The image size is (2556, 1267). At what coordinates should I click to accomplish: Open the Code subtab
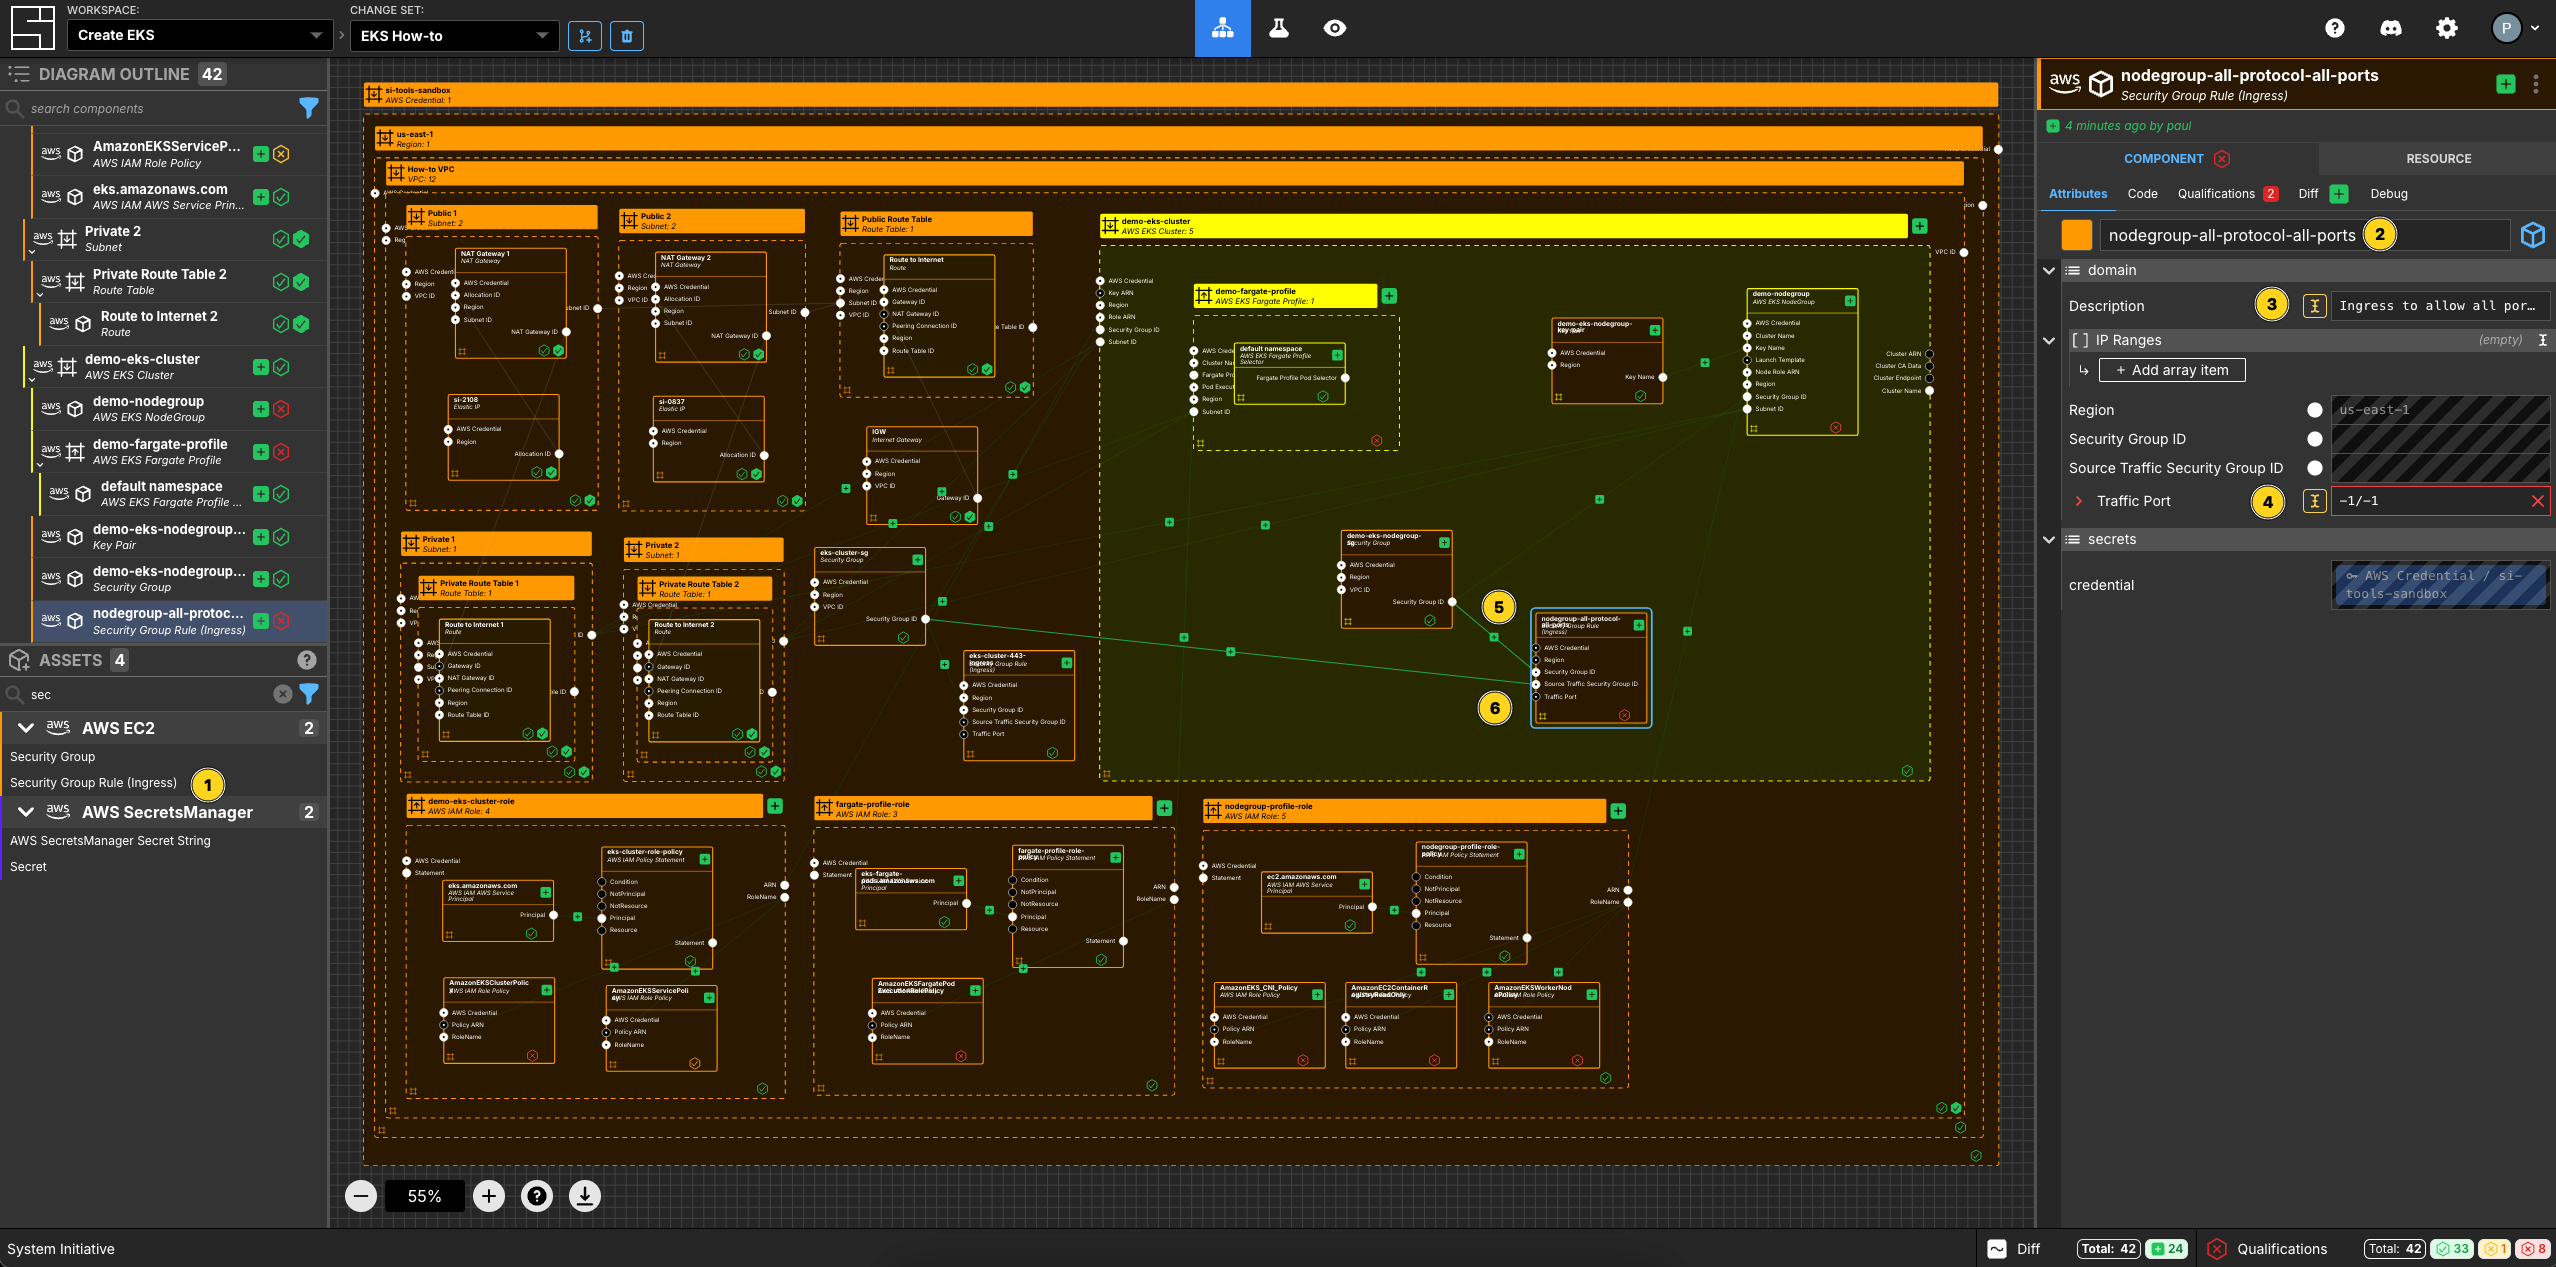tap(2142, 194)
